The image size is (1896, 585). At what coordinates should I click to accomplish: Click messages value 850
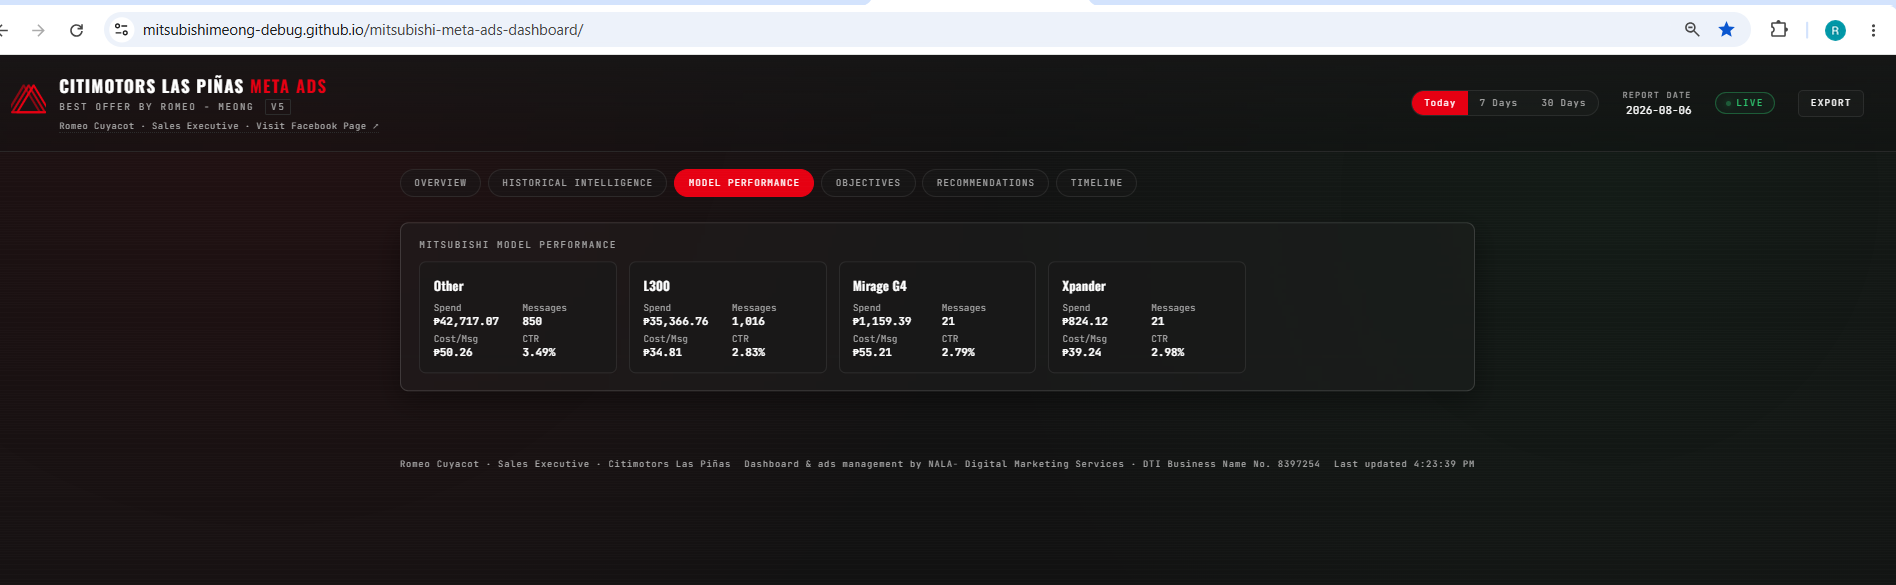click(x=532, y=322)
